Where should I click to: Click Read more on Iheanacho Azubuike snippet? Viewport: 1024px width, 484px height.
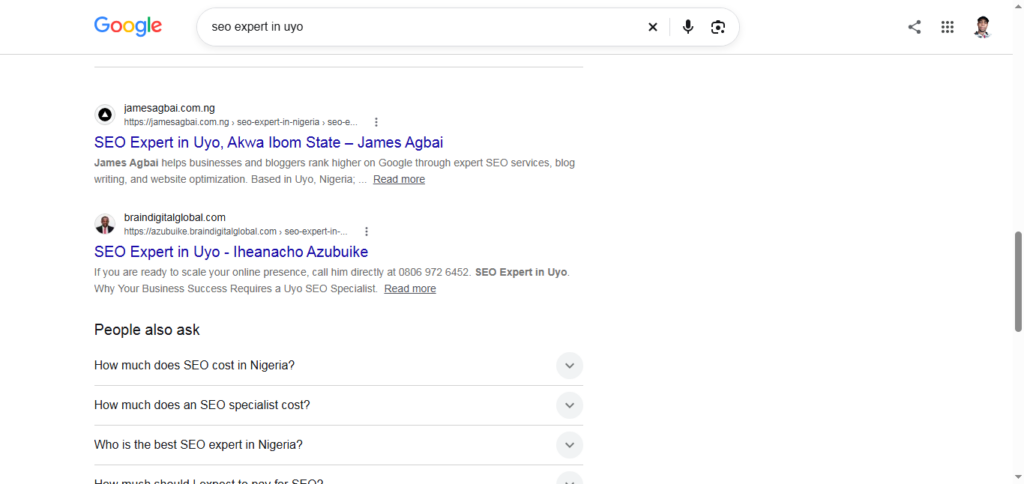point(410,288)
